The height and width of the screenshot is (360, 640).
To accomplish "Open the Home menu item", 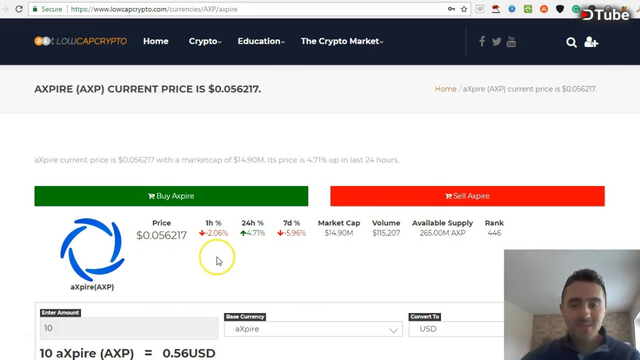I will (156, 41).
